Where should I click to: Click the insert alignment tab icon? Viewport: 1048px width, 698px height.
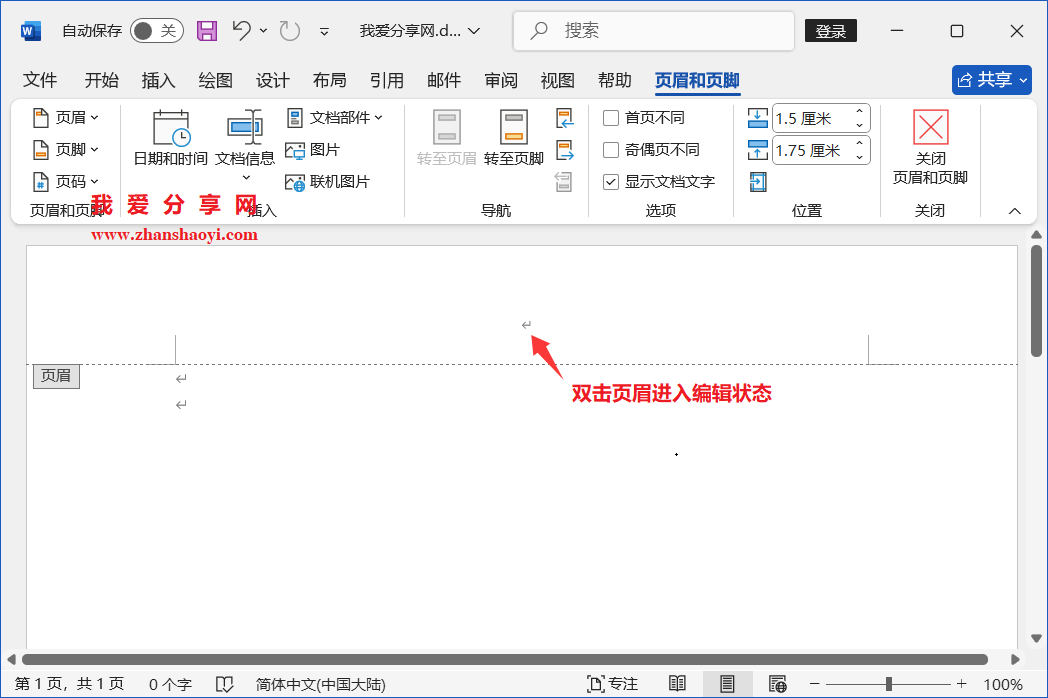(758, 182)
